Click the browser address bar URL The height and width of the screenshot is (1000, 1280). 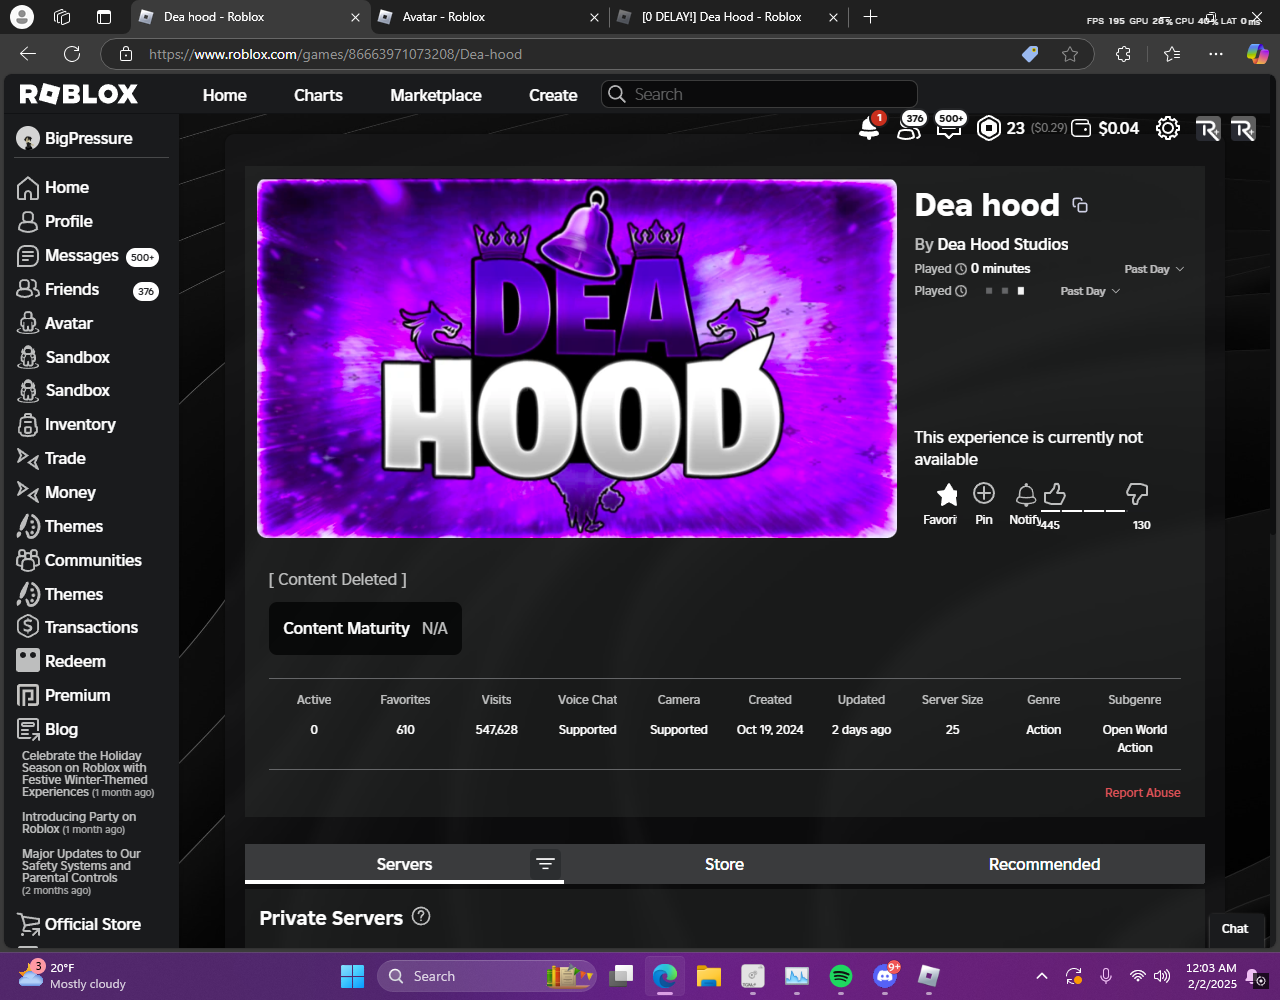click(x=335, y=54)
